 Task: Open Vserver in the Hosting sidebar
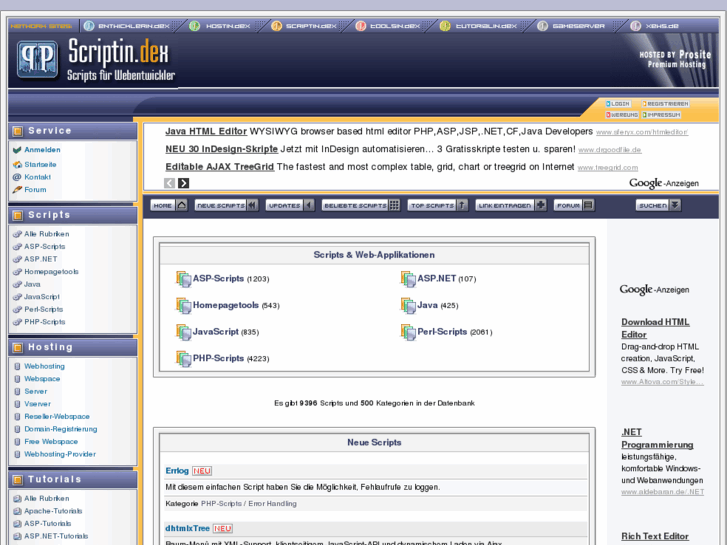pos(38,404)
